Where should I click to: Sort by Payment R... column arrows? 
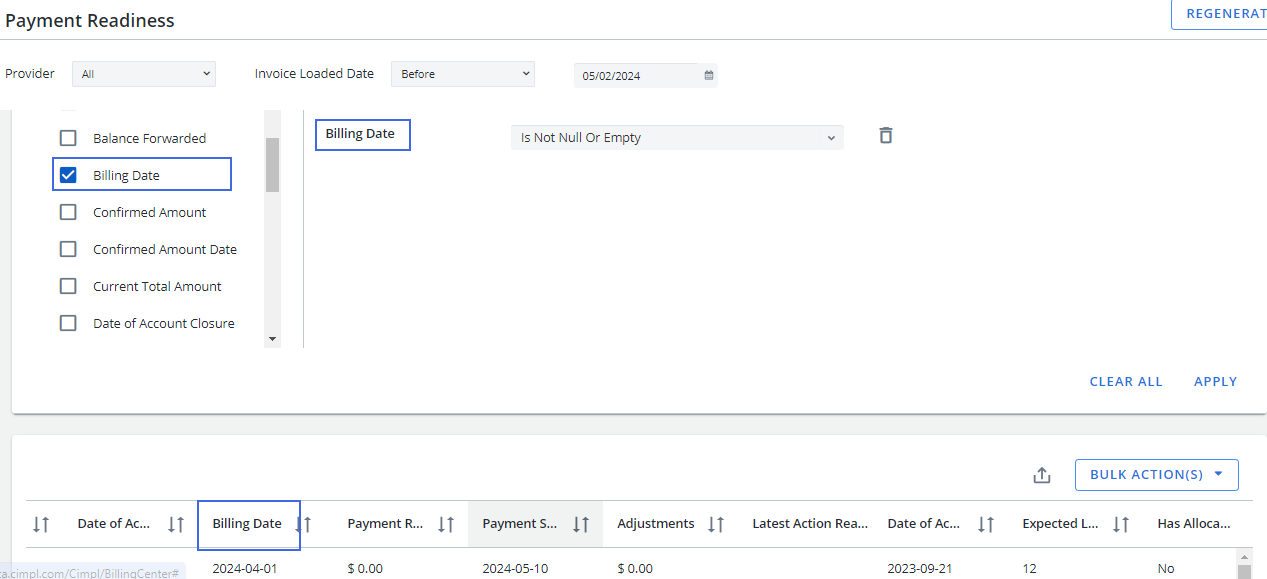point(446,524)
